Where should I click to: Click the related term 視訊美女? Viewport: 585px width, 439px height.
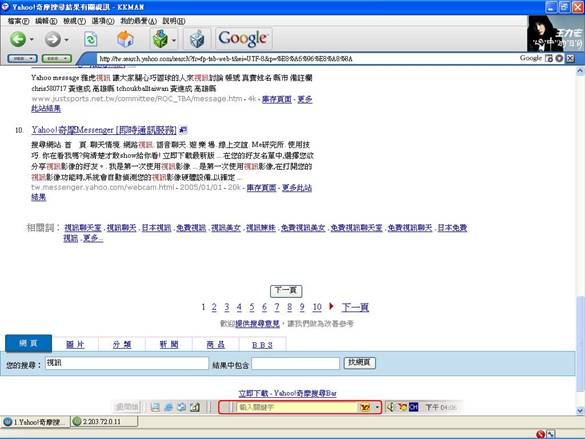(x=226, y=228)
